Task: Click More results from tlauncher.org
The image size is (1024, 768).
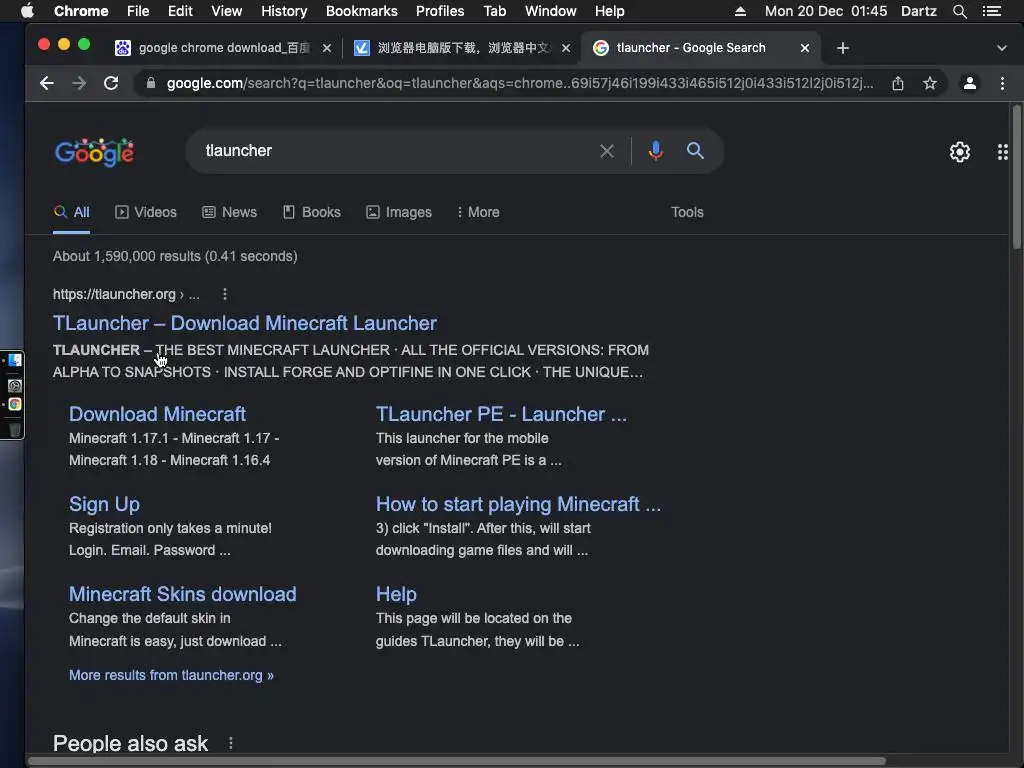Action: click(171, 675)
